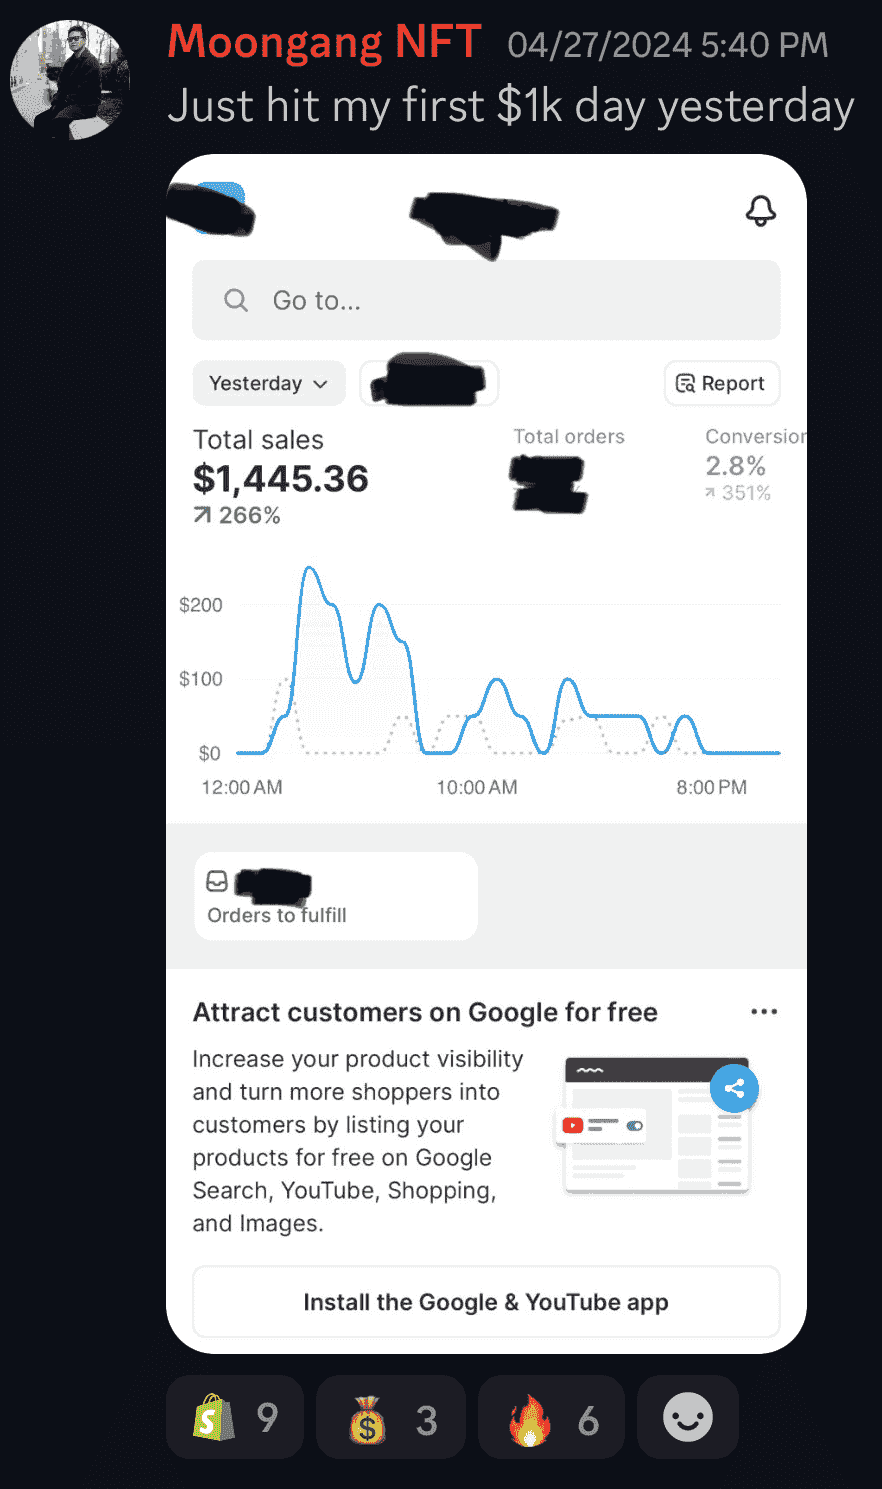Click the Total sales amount $1,445.36
The width and height of the screenshot is (882, 1489).
(x=281, y=479)
